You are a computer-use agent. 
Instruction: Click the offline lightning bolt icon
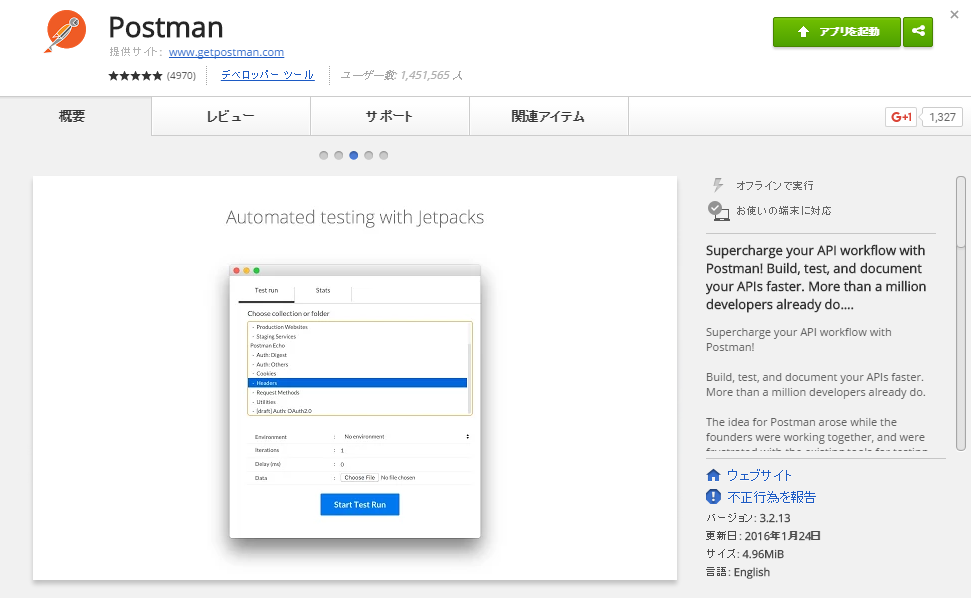pyautogui.click(x=718, y=184)
